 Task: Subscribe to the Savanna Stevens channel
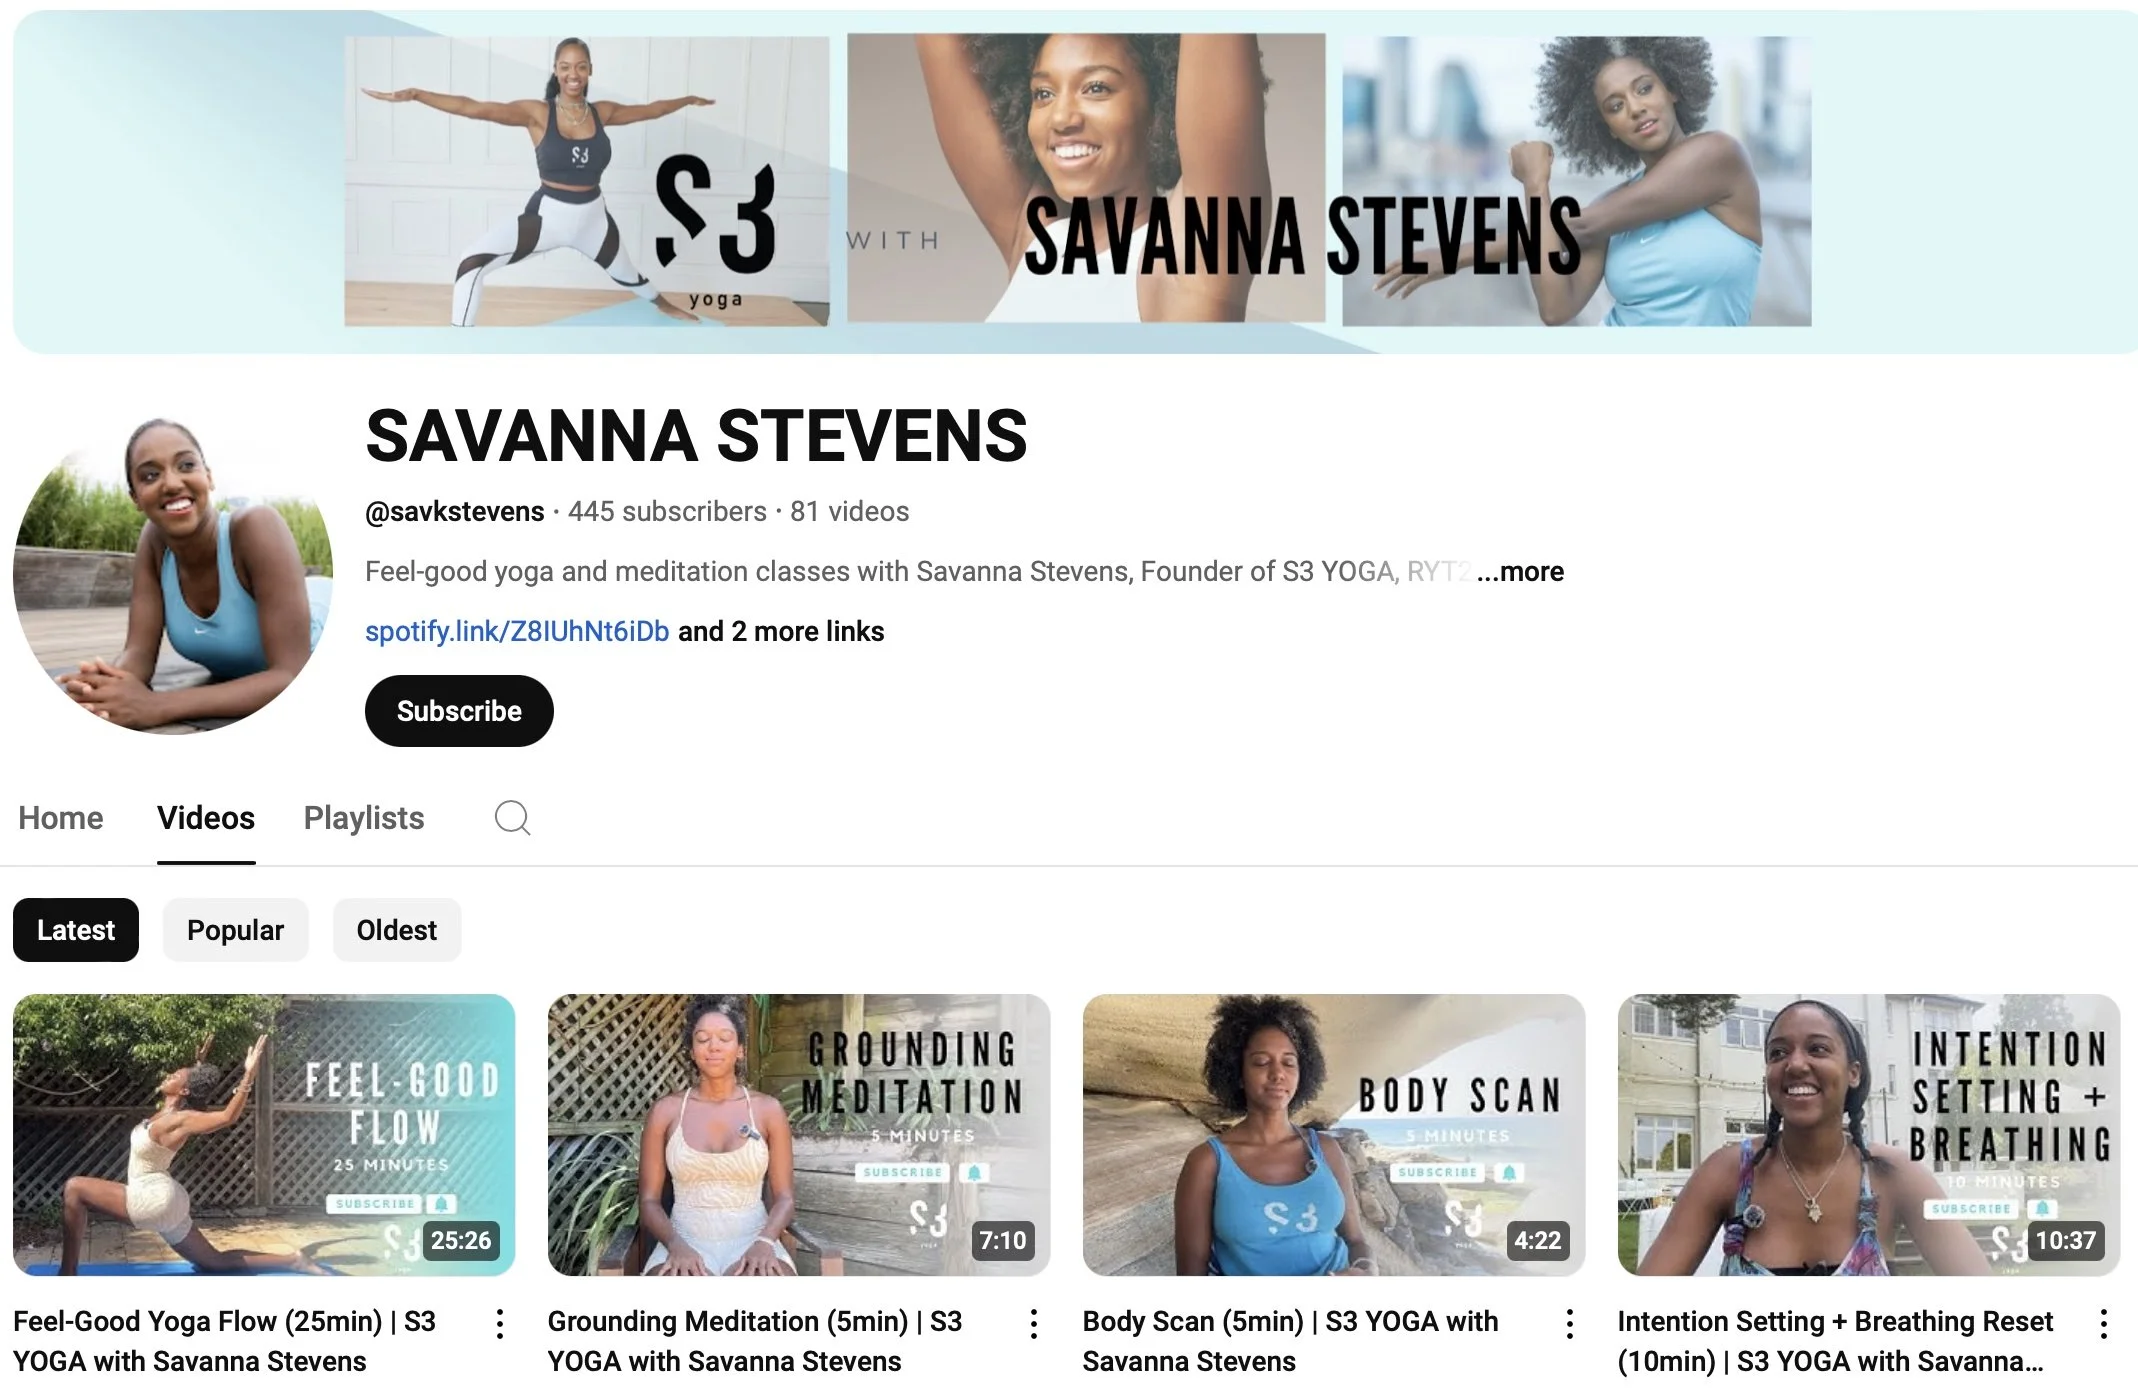(x=459, y=711)
